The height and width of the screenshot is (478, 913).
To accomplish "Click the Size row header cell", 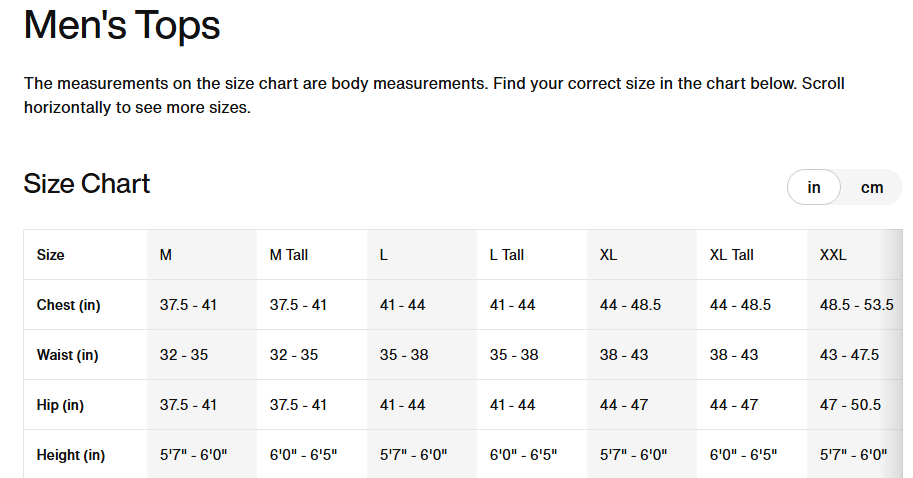I will click(x=51, y=255).
